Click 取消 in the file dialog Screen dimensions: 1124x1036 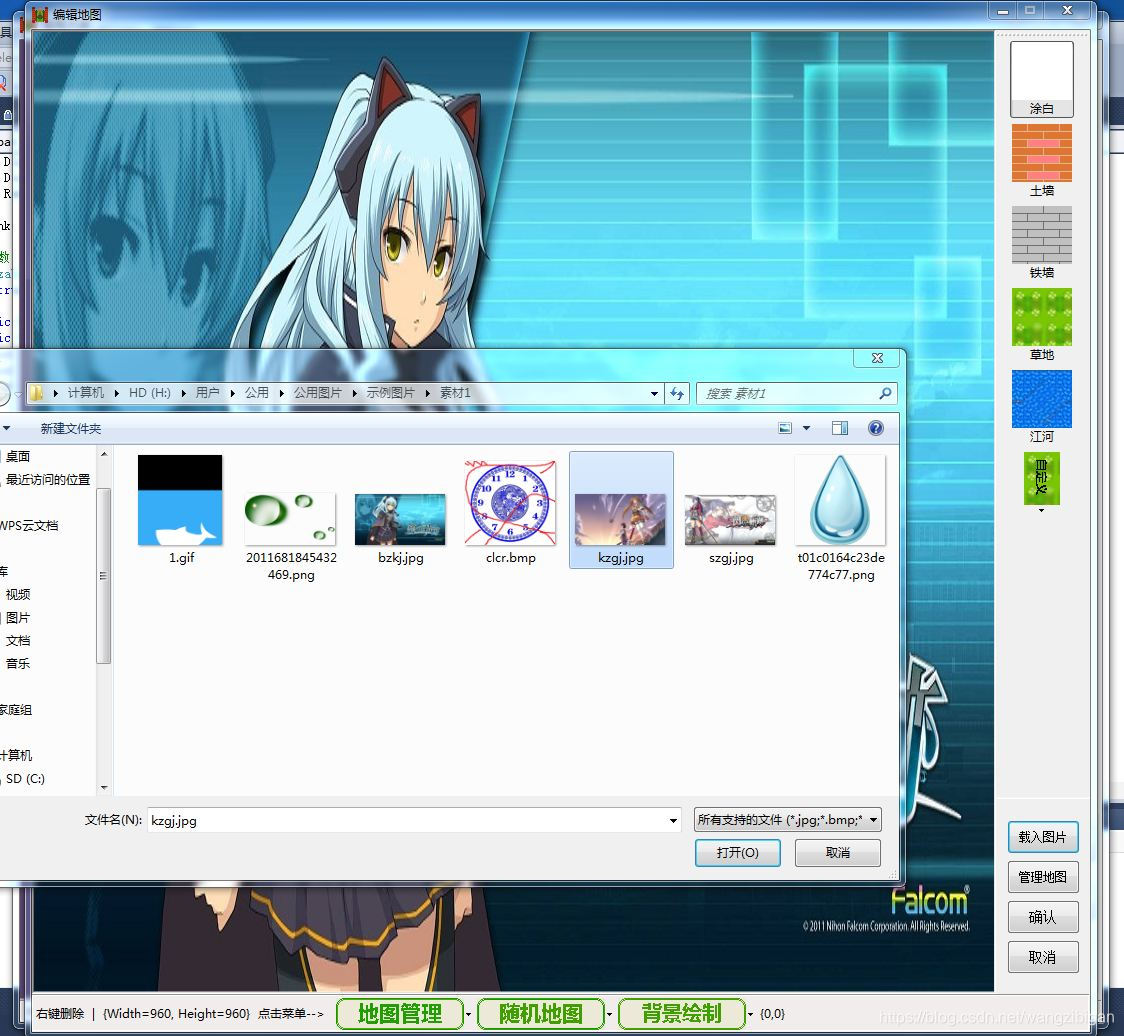click(x=837, y=852)
